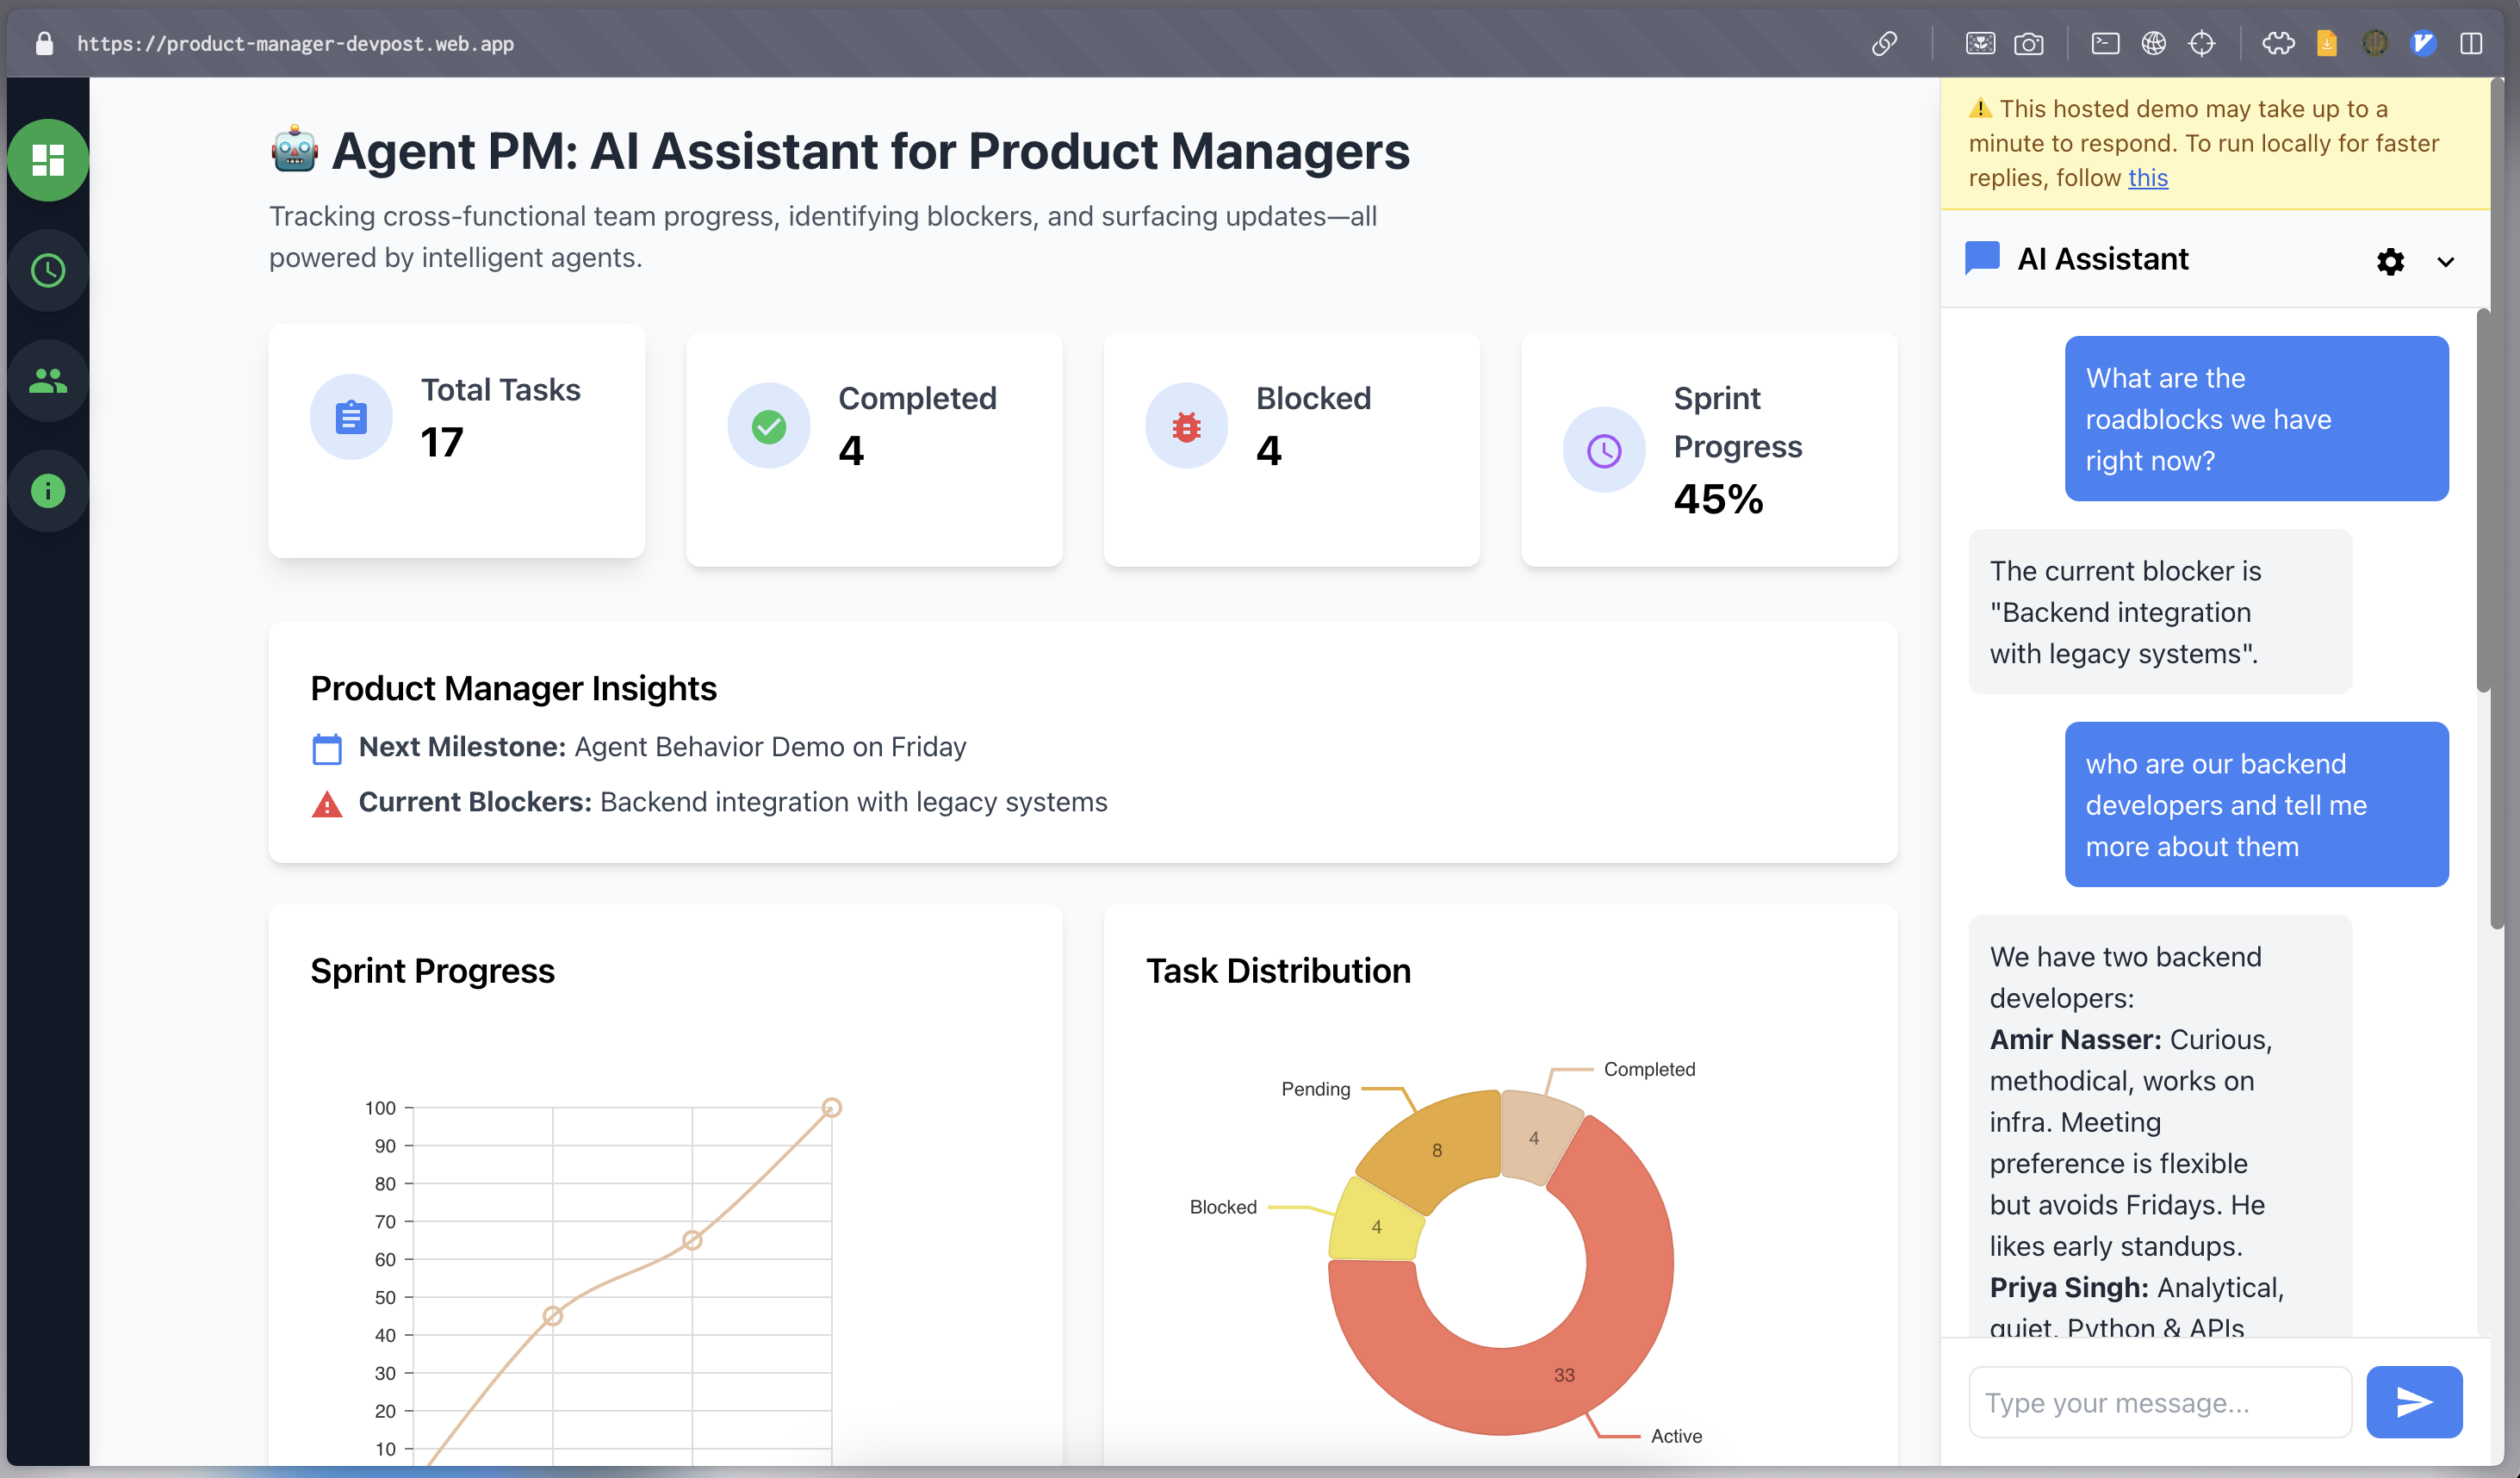Click the 'this' link in demo notice
This screenshot has width=2520, height=1478.
point(2147,178)
